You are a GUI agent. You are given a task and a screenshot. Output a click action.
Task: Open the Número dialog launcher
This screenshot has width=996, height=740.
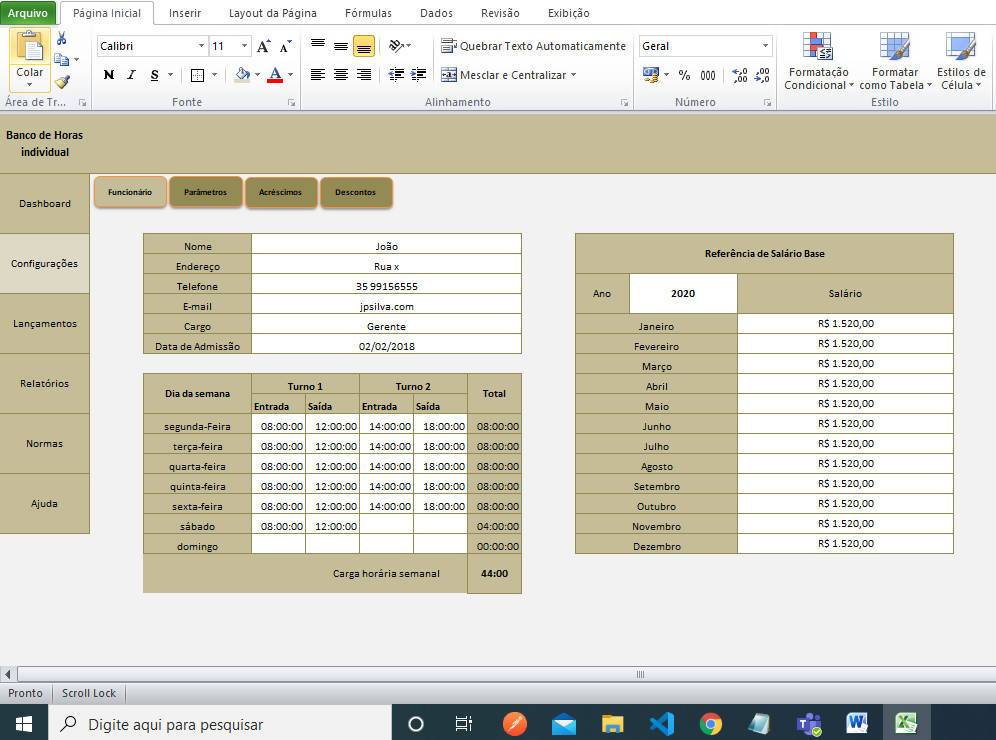pos(767,102)
